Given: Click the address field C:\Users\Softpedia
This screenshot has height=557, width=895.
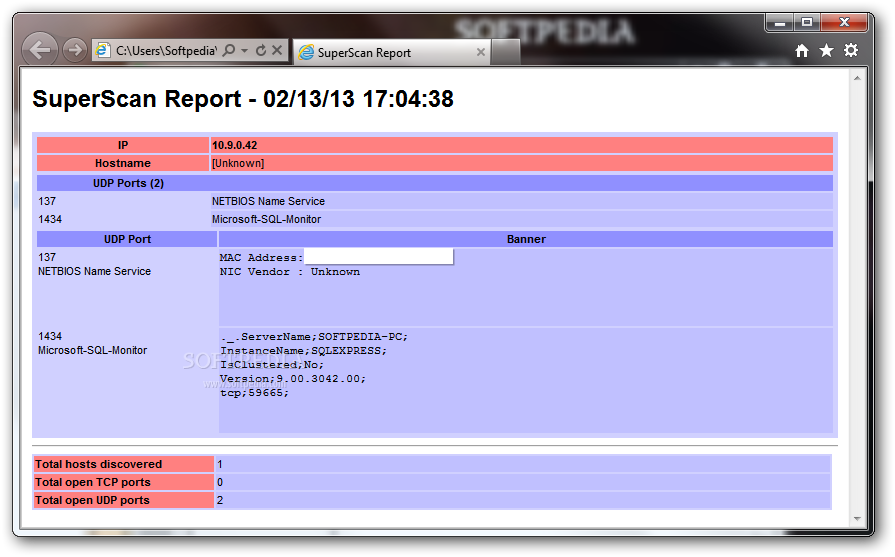Looking at the screenshot, I should coord(166,51).
